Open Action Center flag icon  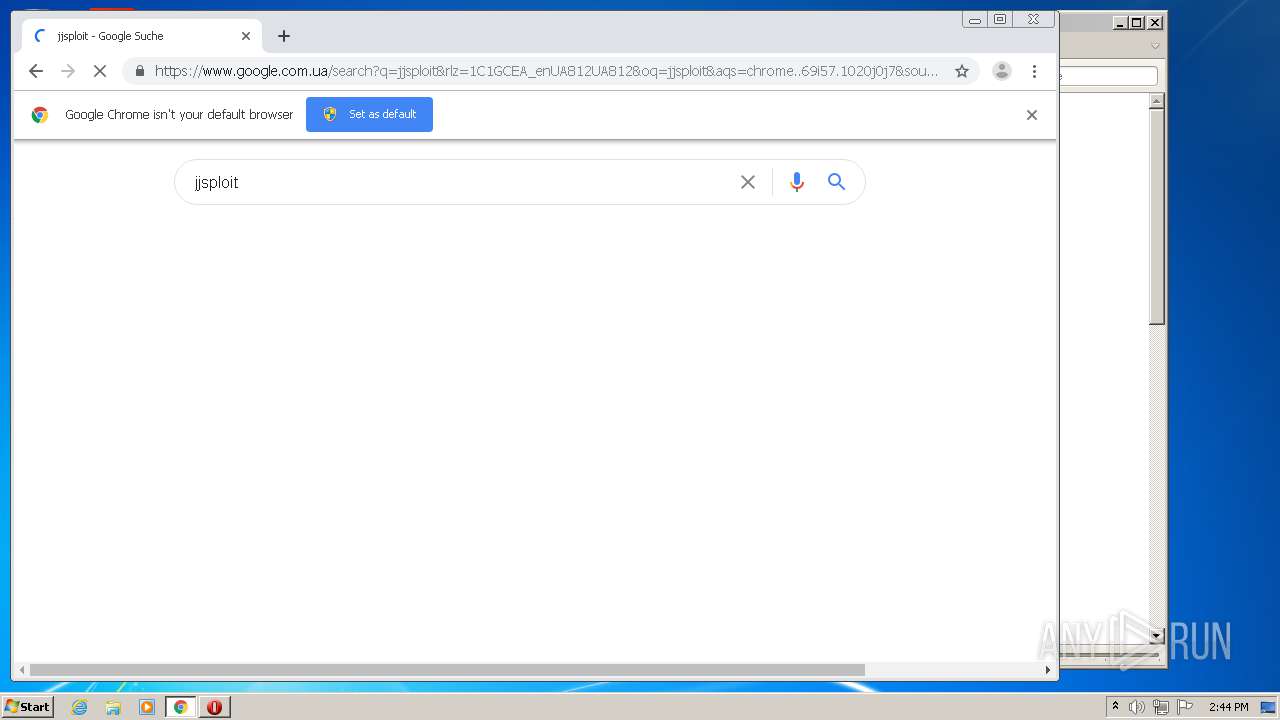pyautogui.click(x=1185, y=707)
